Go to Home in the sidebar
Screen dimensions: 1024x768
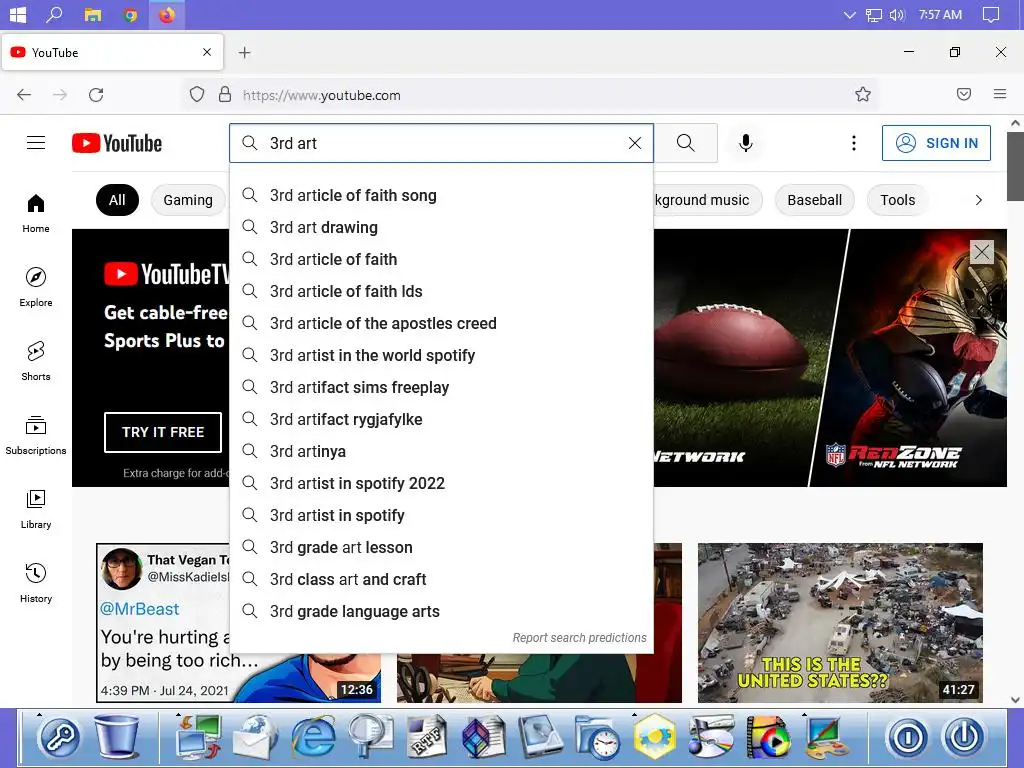(36, 214)
